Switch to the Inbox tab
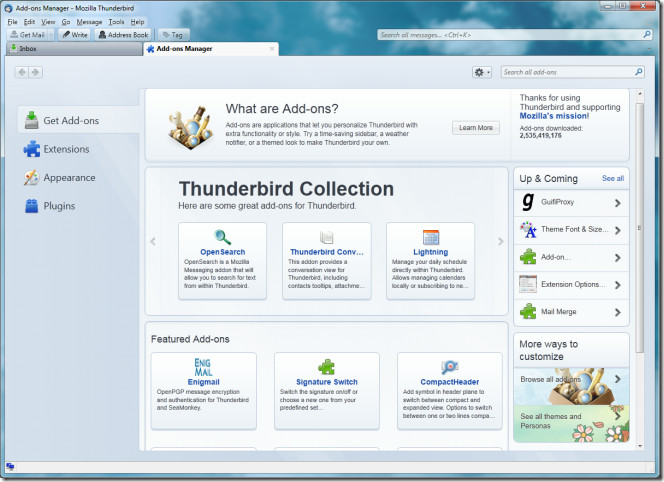 click(75, 49)
